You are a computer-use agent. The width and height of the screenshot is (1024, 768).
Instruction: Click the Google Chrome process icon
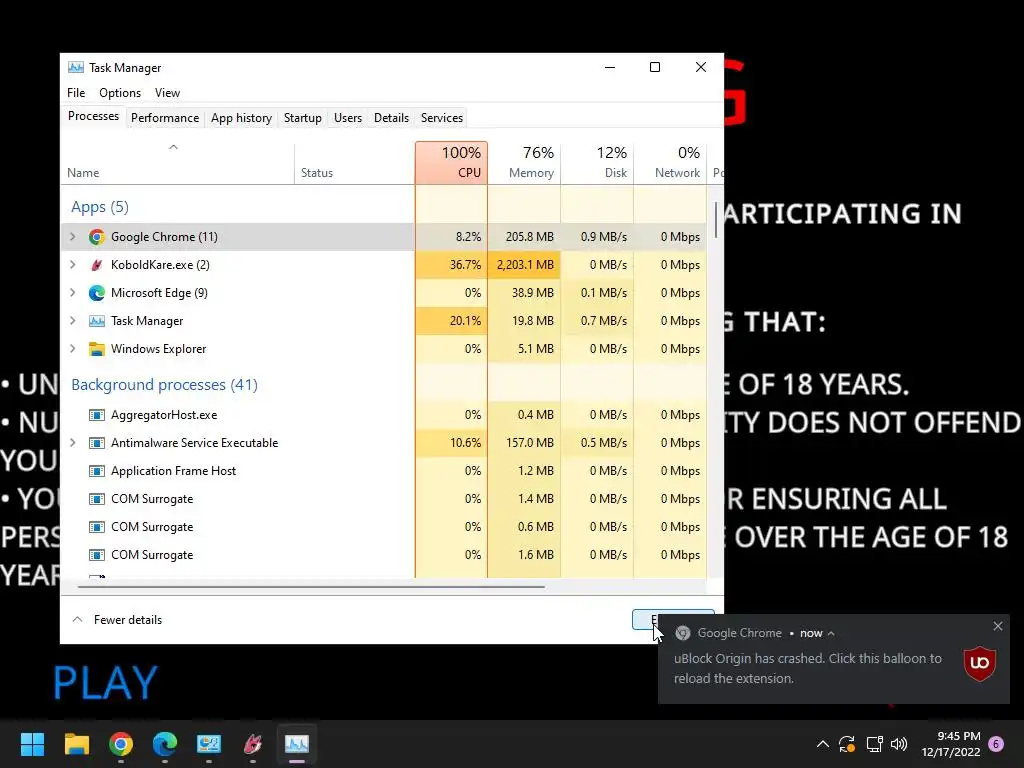pos(97,237)
